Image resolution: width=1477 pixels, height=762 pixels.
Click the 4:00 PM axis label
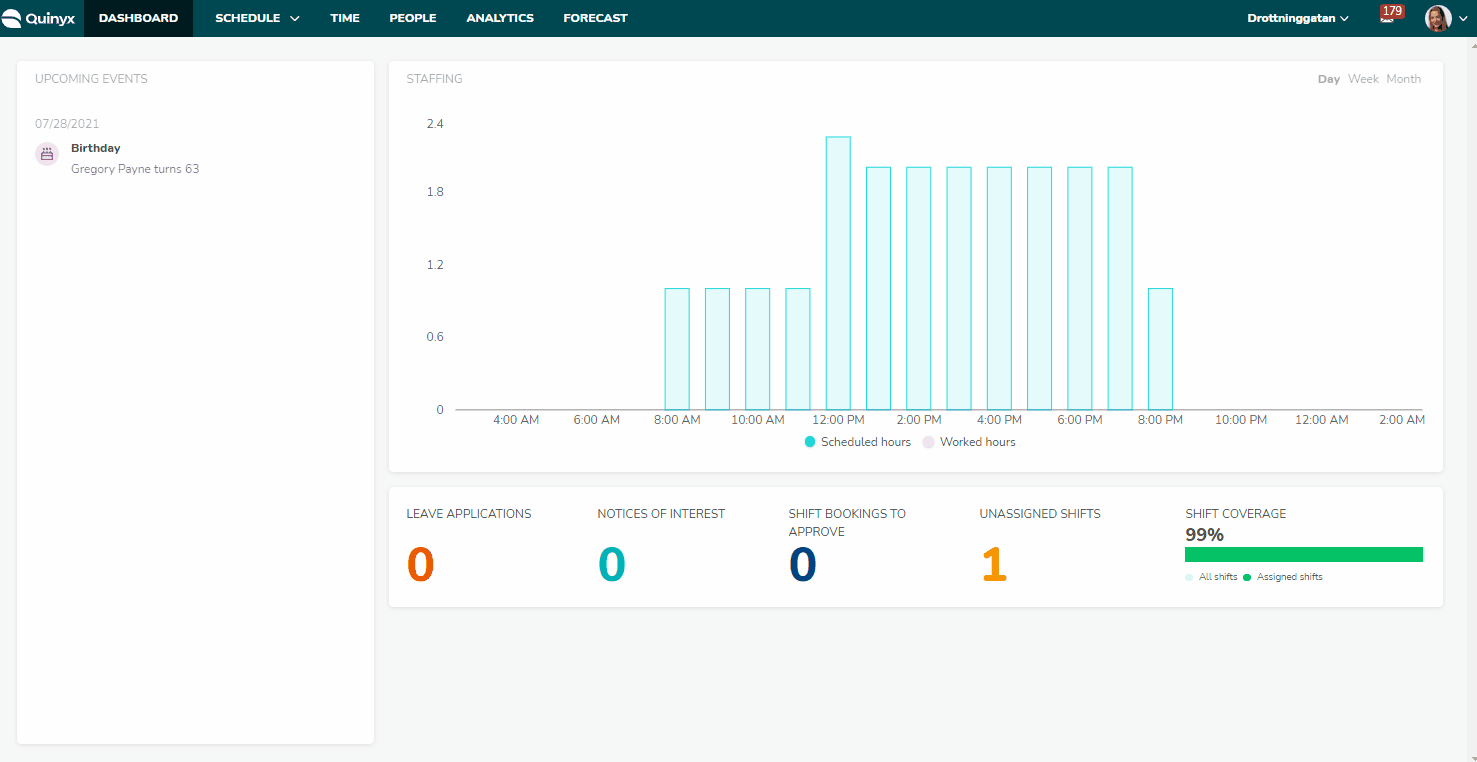[x=999, y=420]
